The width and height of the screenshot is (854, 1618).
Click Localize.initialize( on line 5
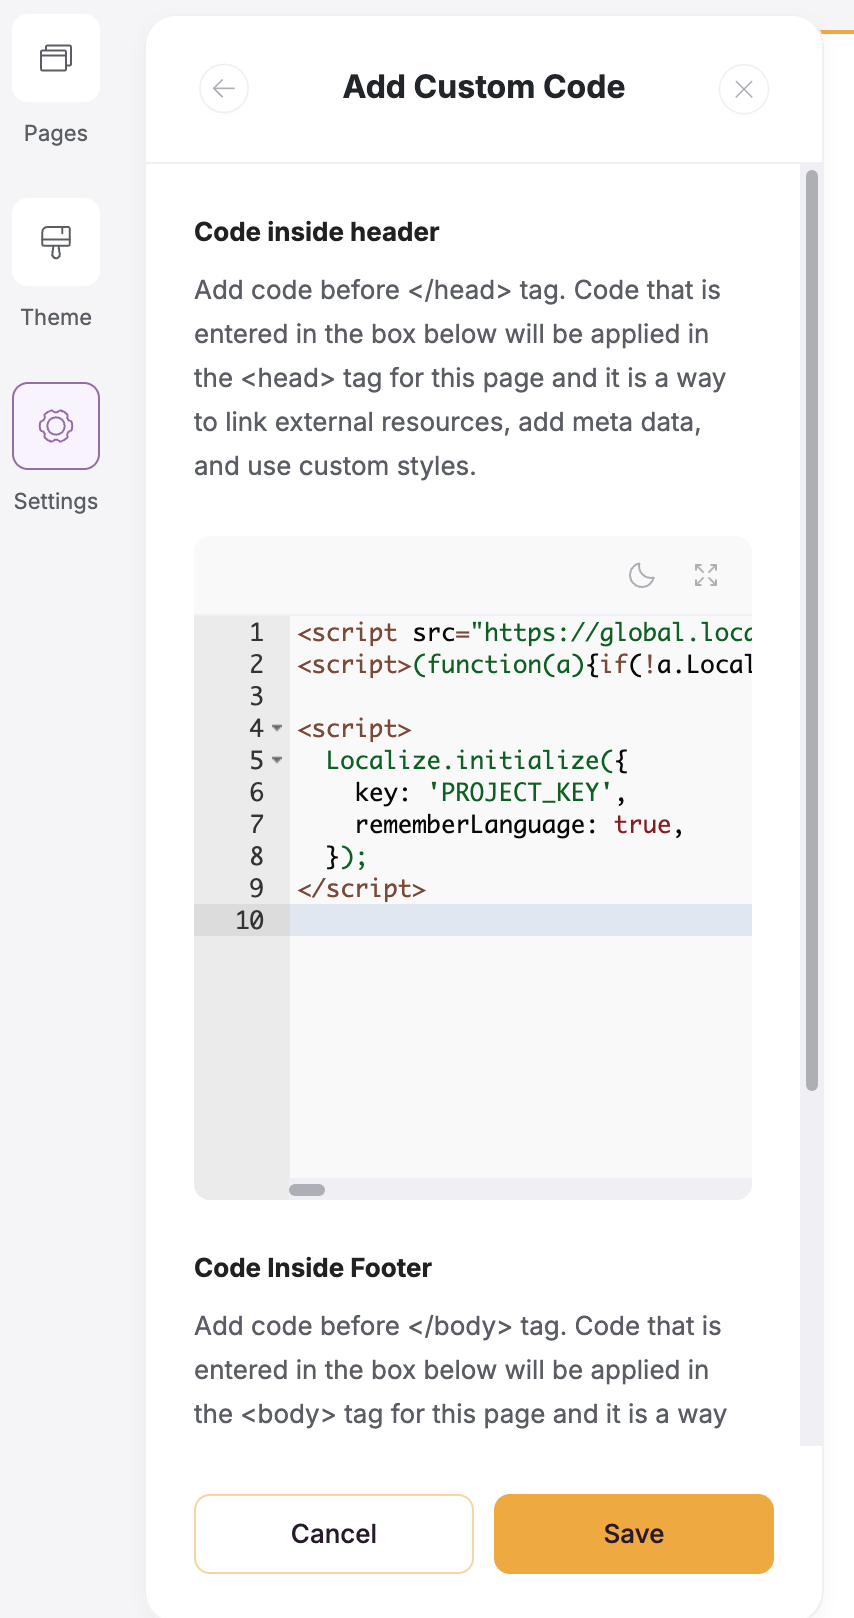469,761
